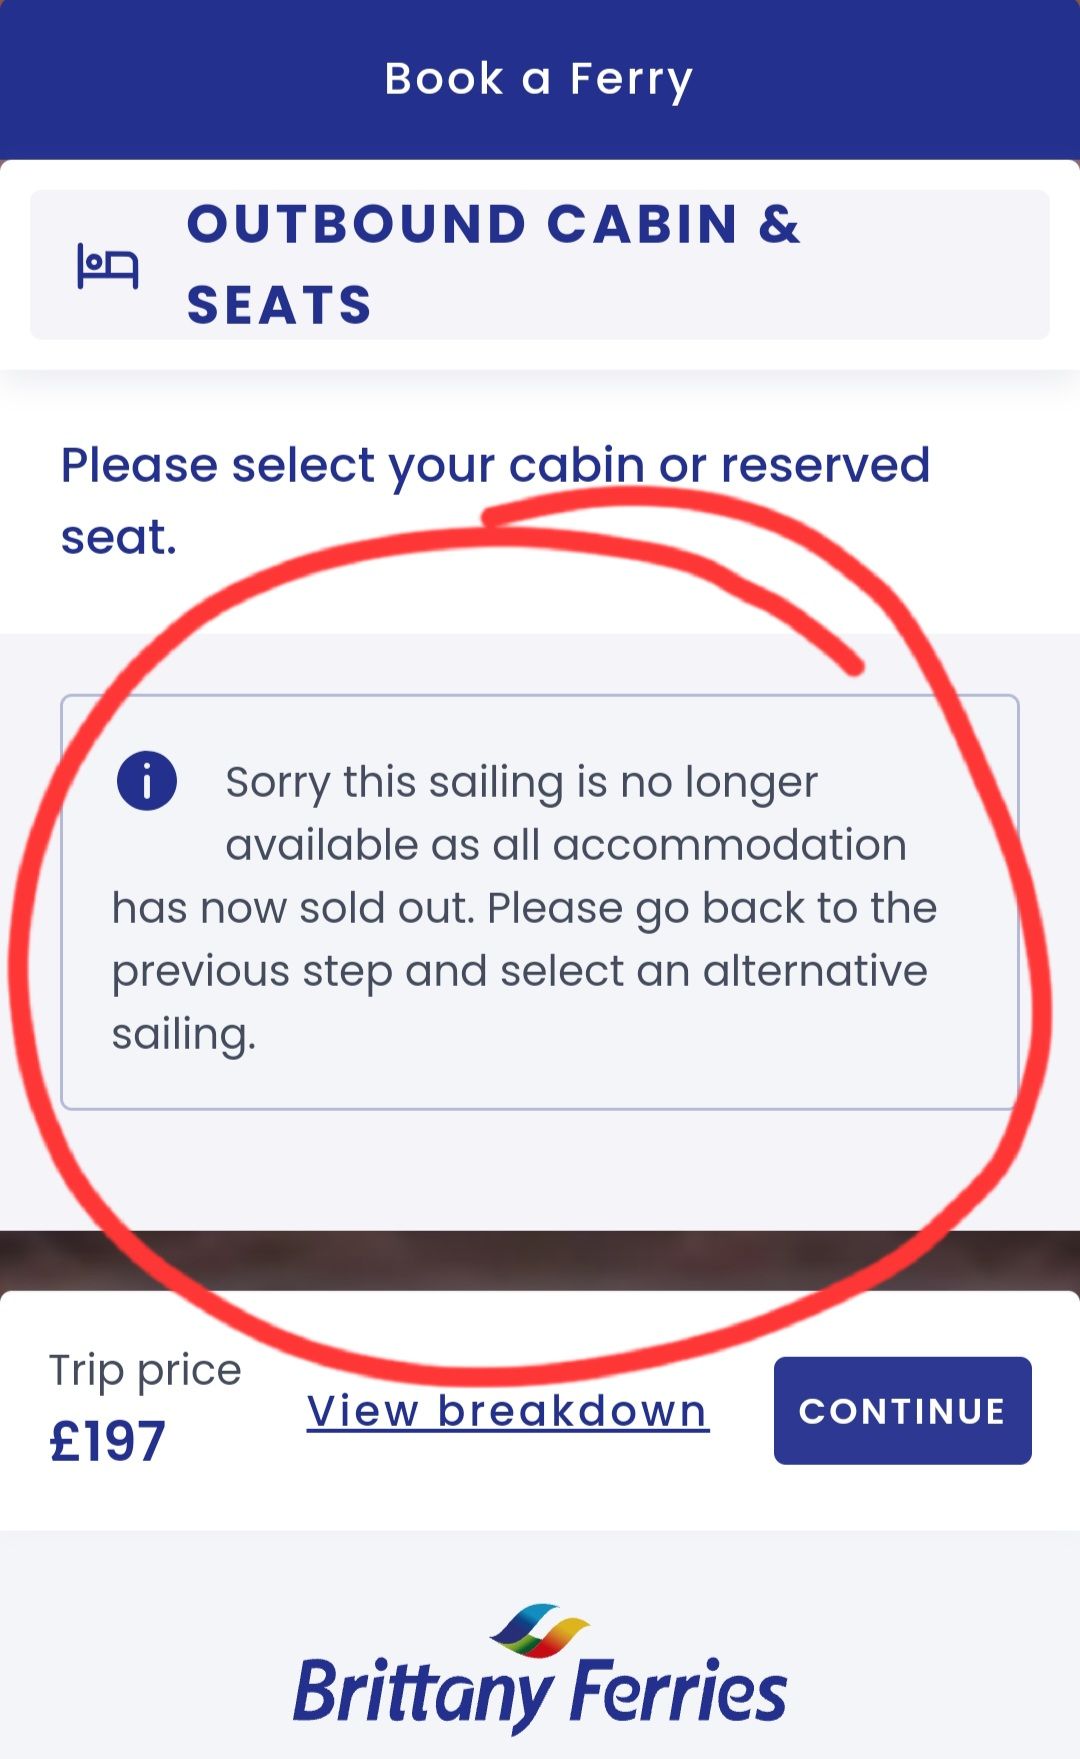Open the View breakdown link
The width and height of the screenshot is (1080, 1759).
(508, 1411)
